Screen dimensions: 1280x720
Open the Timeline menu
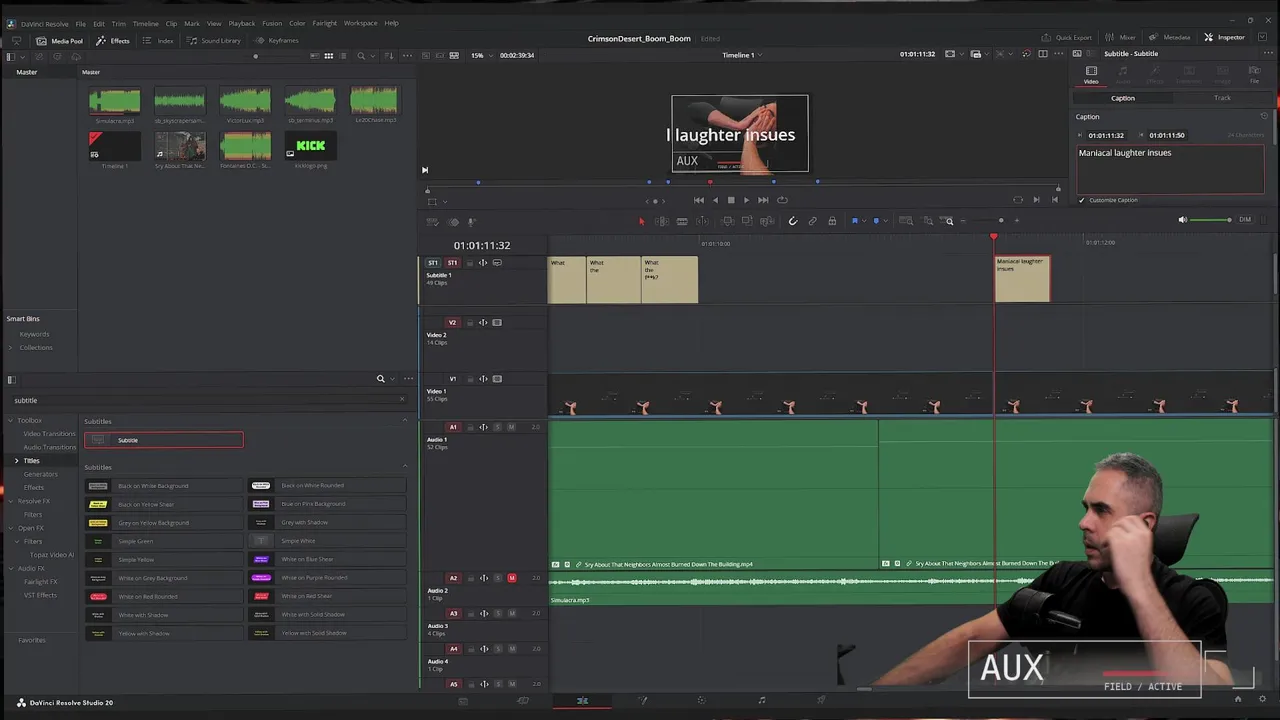coord(145,23)
